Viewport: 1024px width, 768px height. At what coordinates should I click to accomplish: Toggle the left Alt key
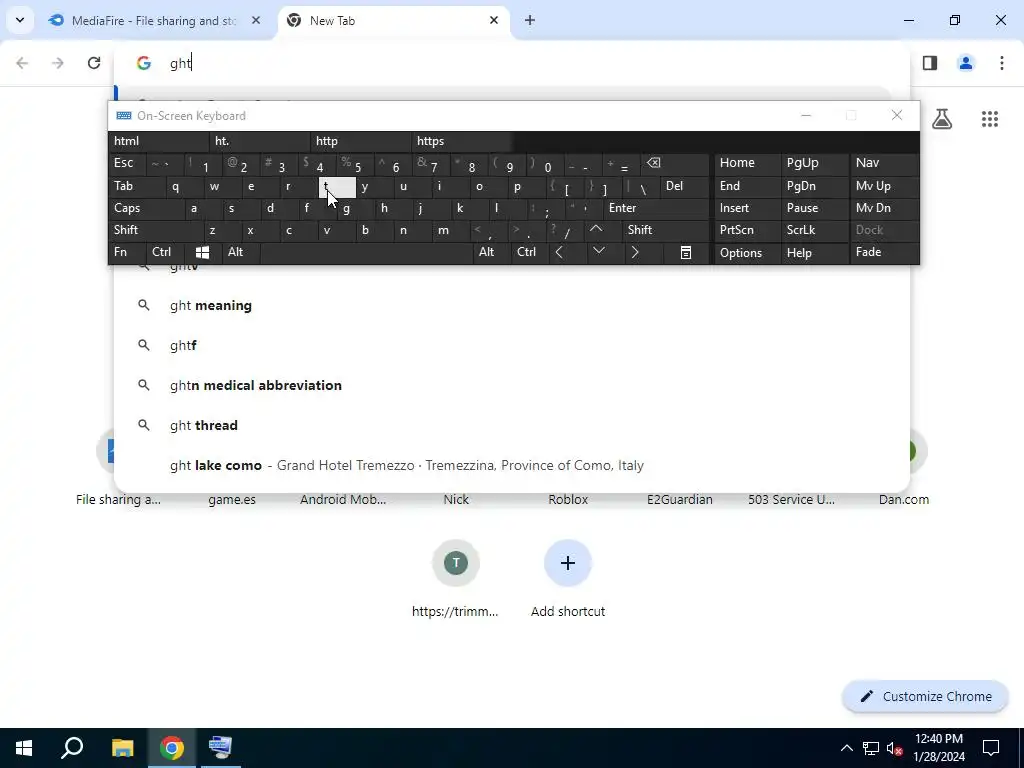click(x=240, y=252)
